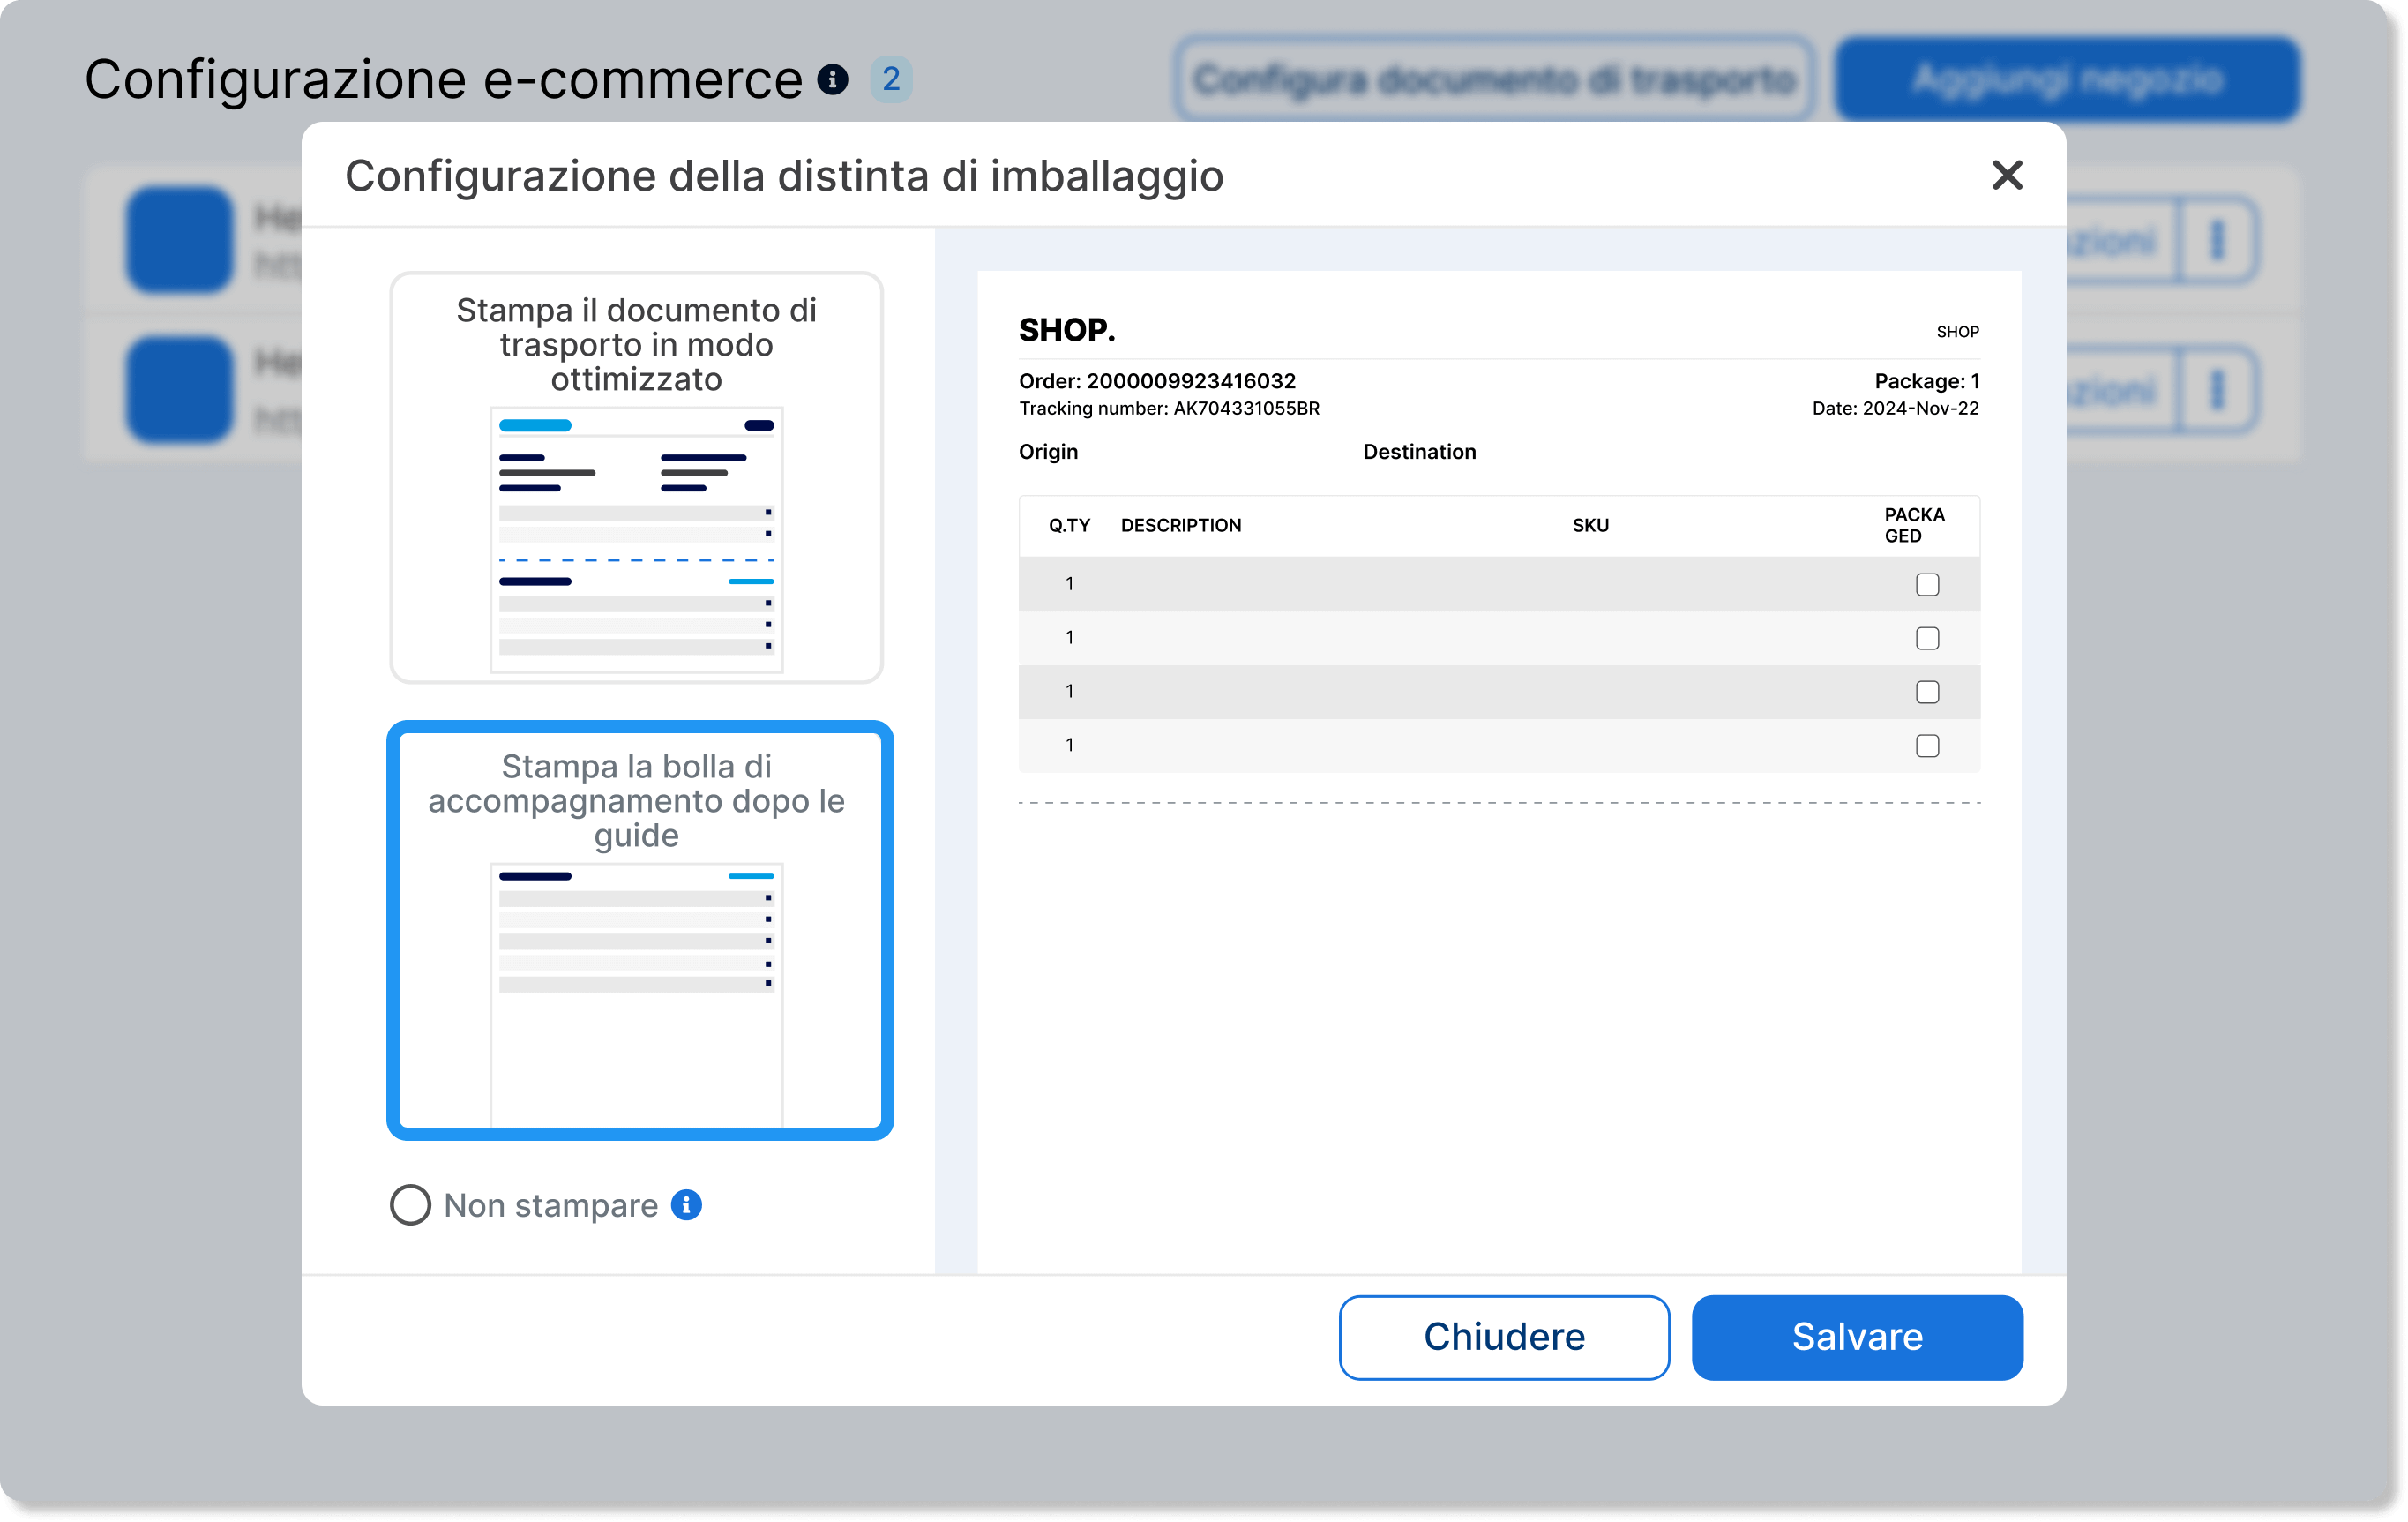Check the Packaged box in the second row
This screenshot has width=2408, height=1522.
click(1927, 638)
